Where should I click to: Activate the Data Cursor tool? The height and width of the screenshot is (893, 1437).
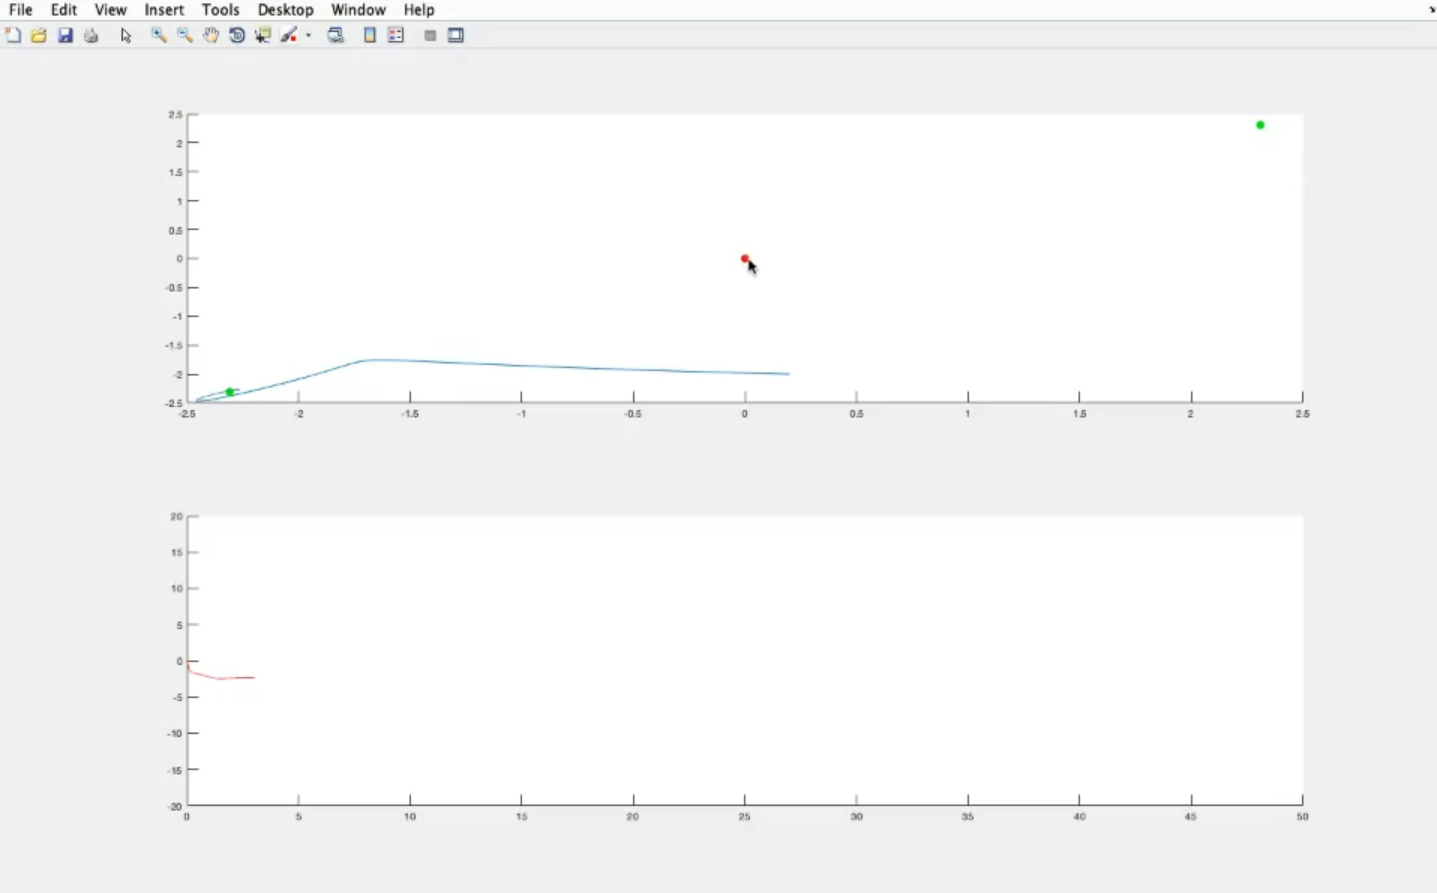[x=263, y=35]
